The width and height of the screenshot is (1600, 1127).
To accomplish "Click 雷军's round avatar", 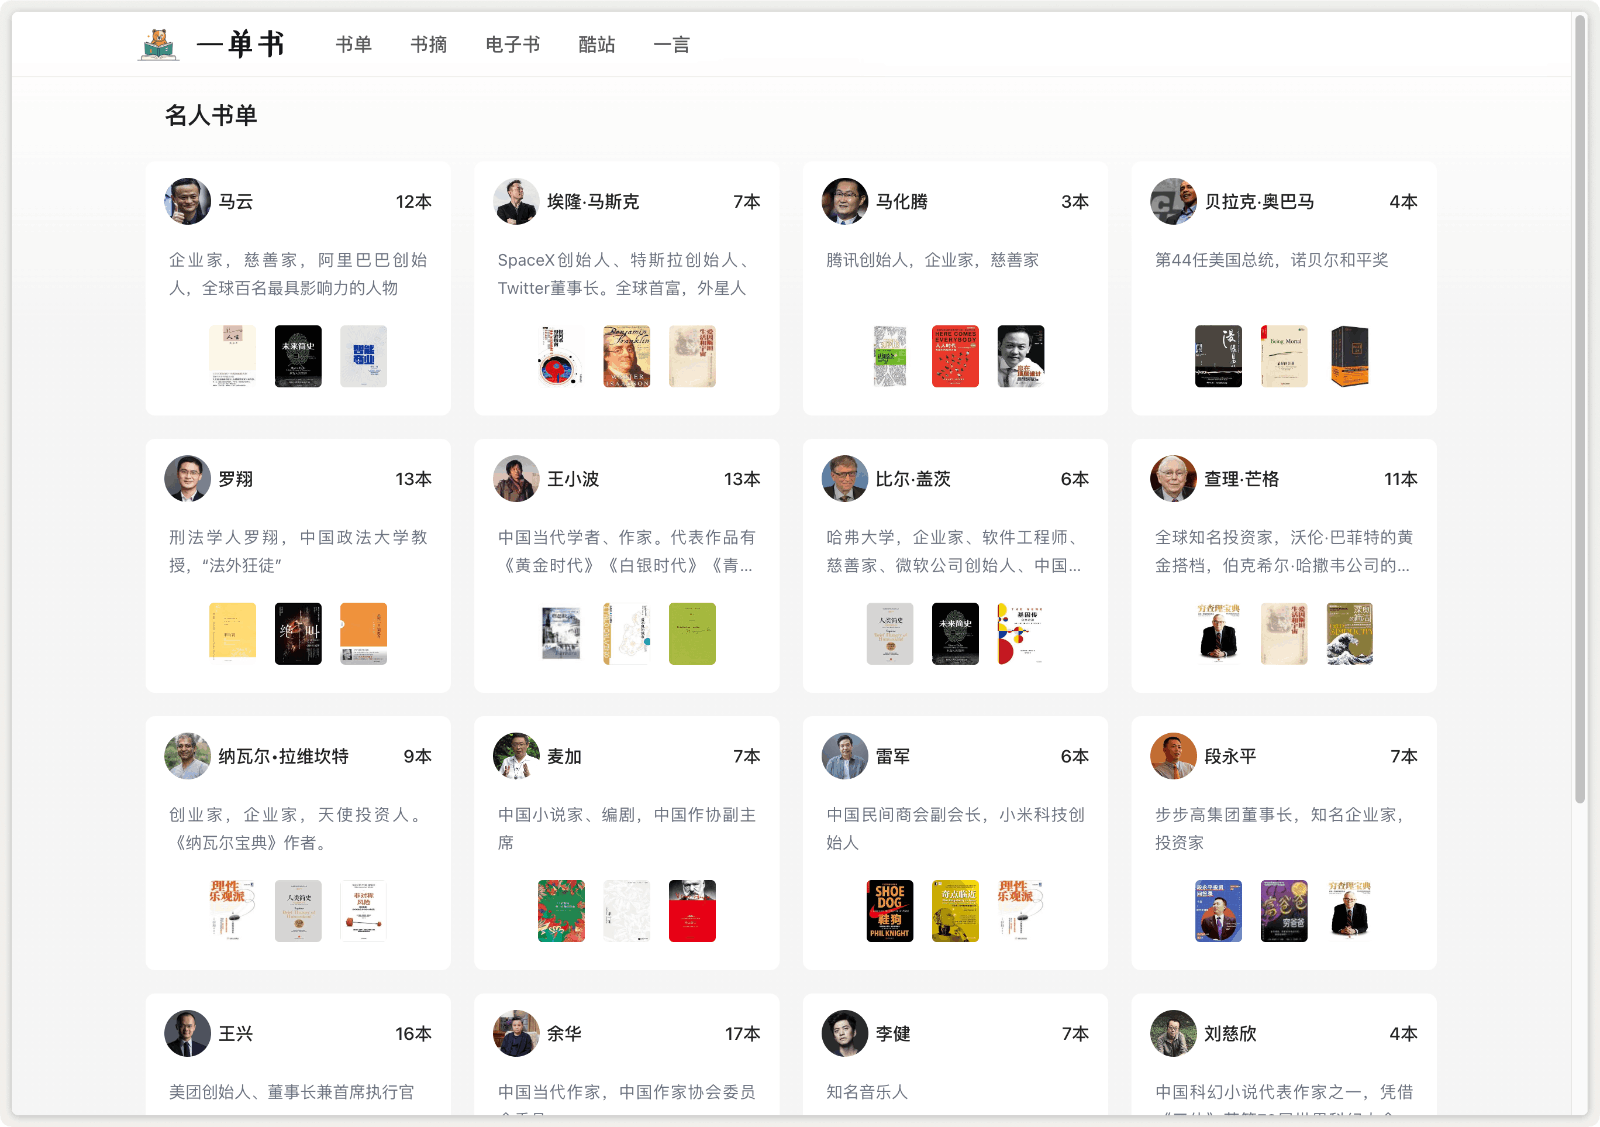I will 845,756.
